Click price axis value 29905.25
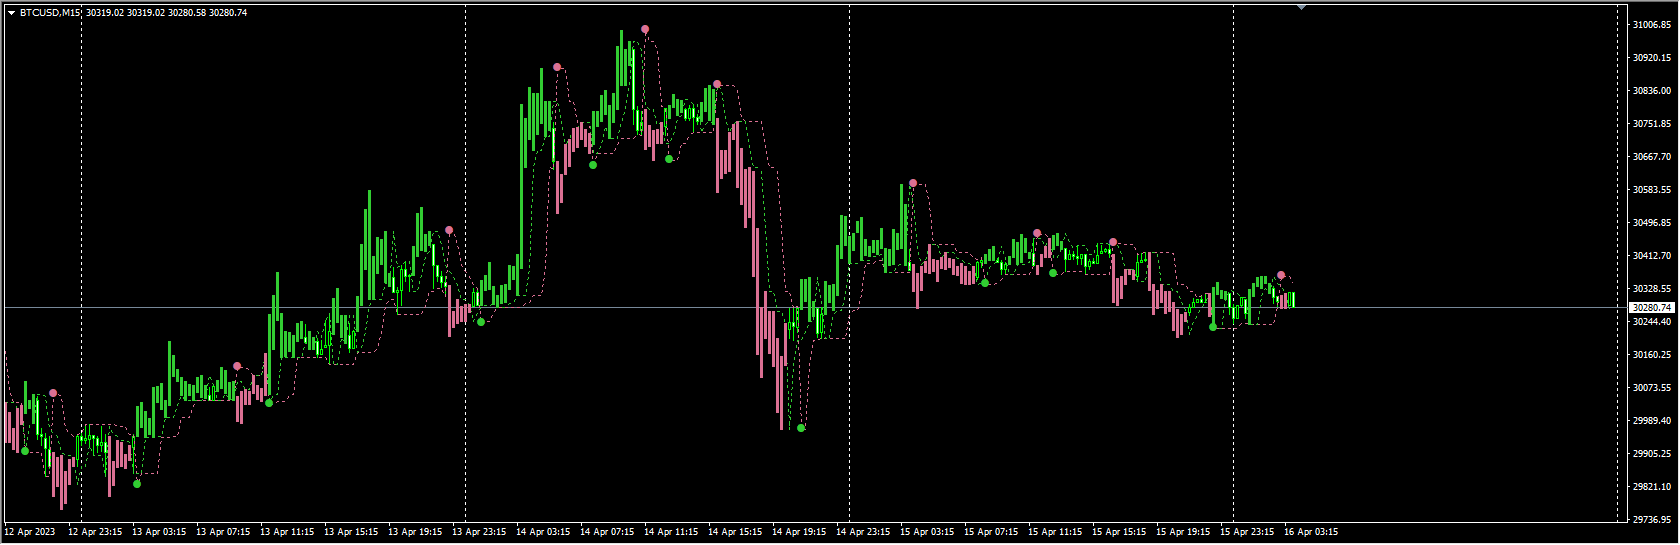1680x545 pixels. pos(1652,453)
